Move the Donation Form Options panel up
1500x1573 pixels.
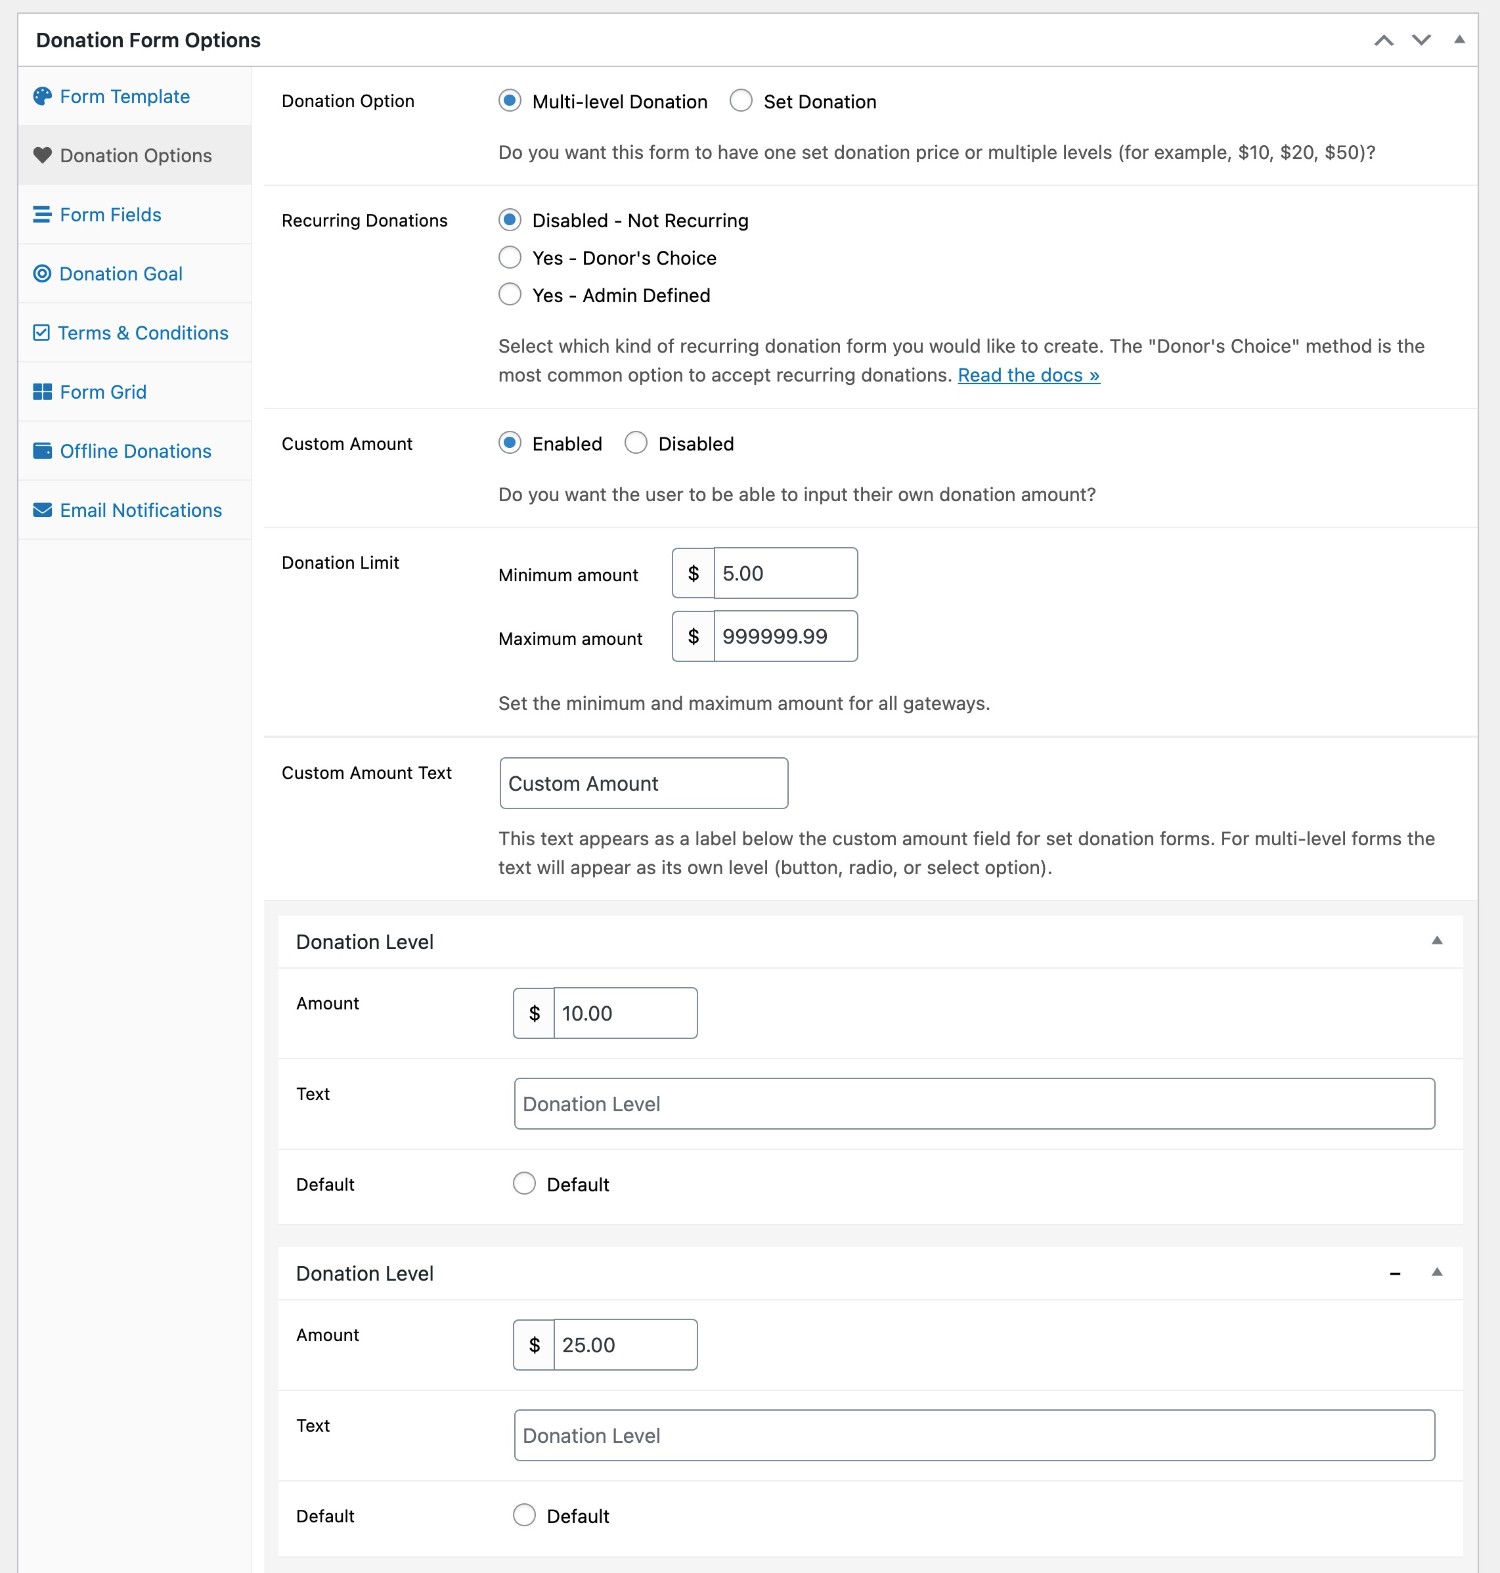point(1384,40)
